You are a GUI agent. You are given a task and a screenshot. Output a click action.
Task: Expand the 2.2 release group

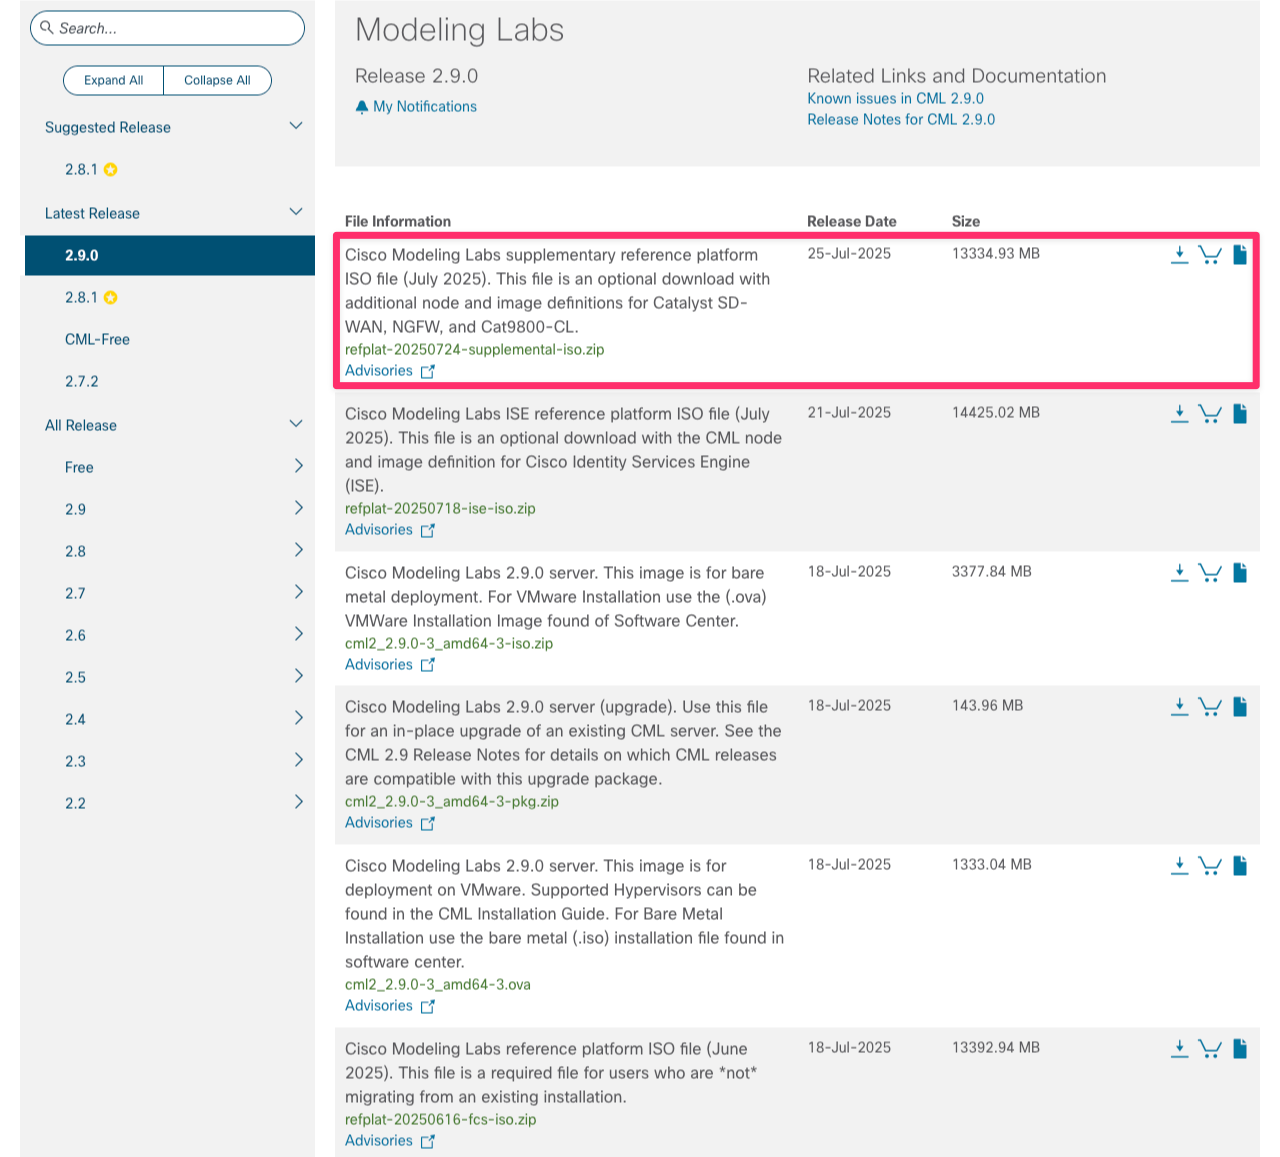pos(298,802)
